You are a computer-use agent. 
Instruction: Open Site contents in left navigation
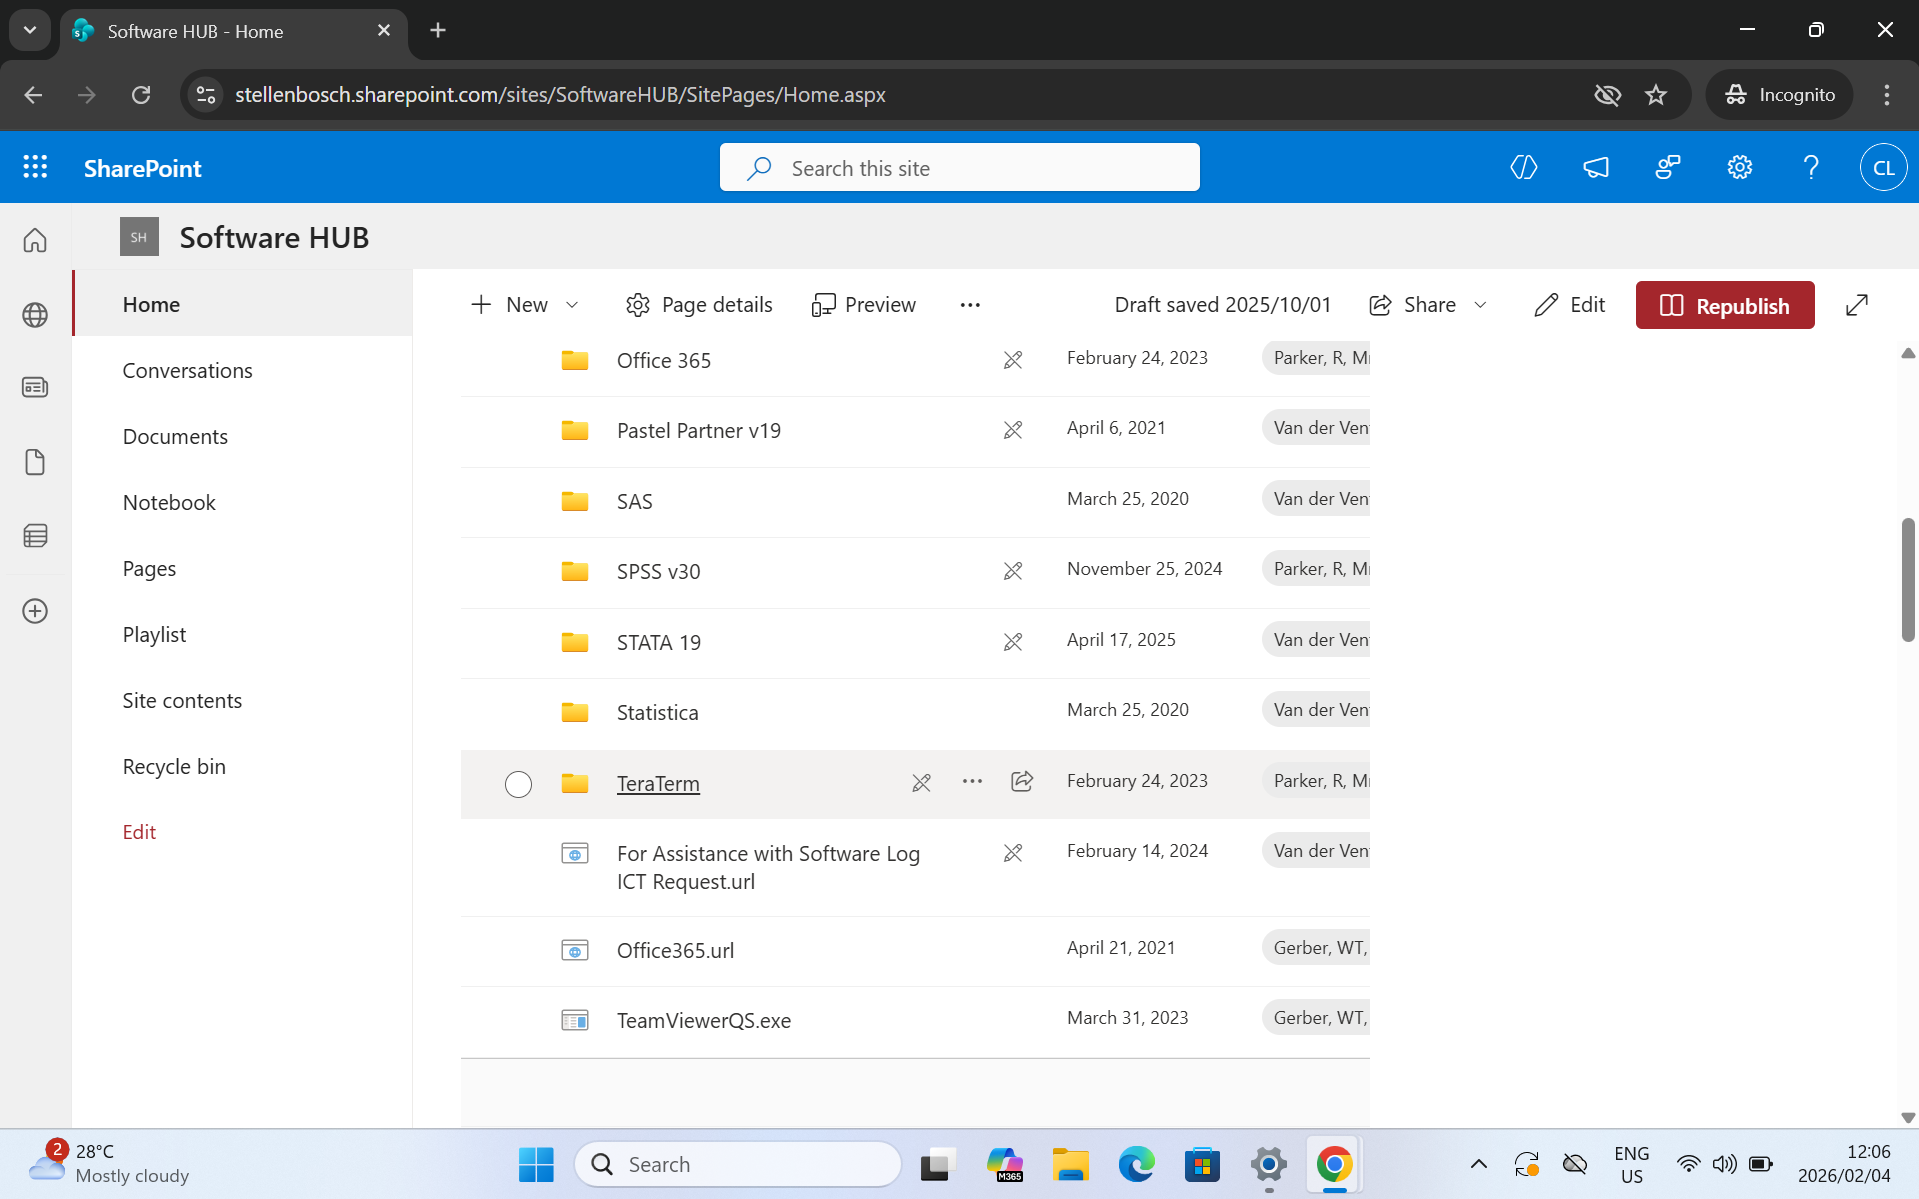point(182,701)
